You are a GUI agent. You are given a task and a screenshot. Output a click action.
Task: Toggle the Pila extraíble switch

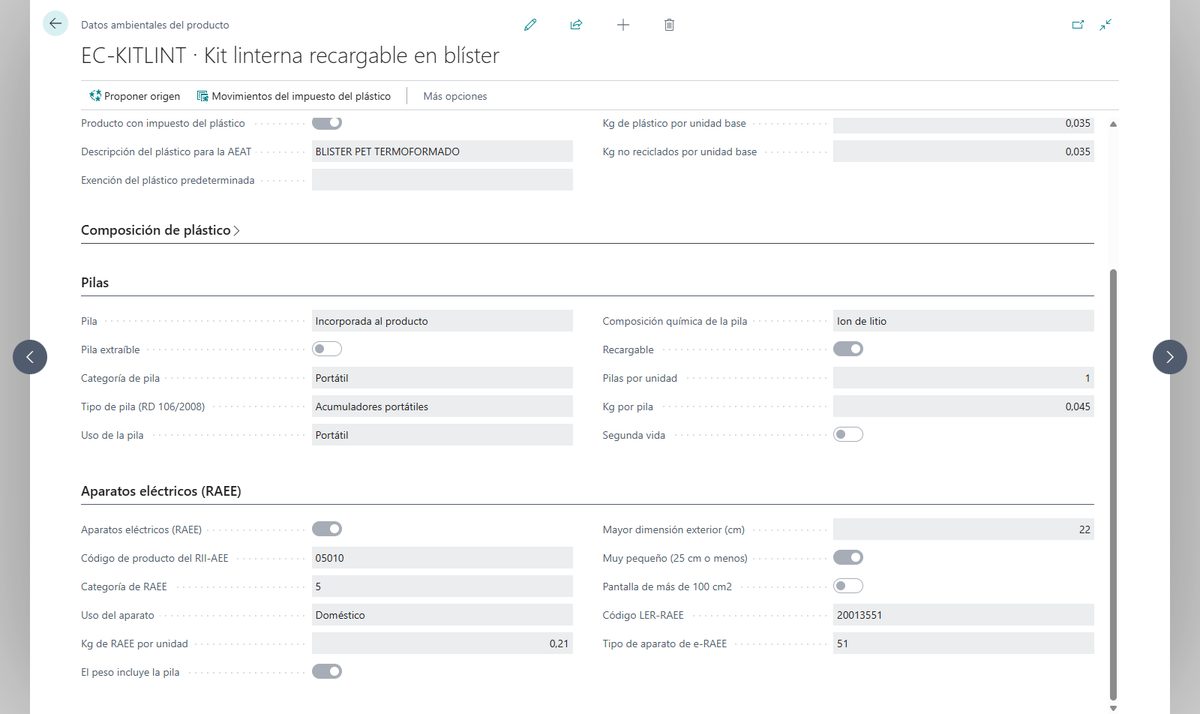[327, 349]
